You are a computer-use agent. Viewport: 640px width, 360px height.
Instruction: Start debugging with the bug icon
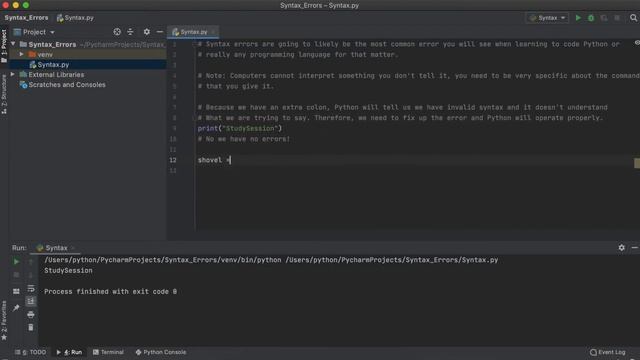coord(591,18)
